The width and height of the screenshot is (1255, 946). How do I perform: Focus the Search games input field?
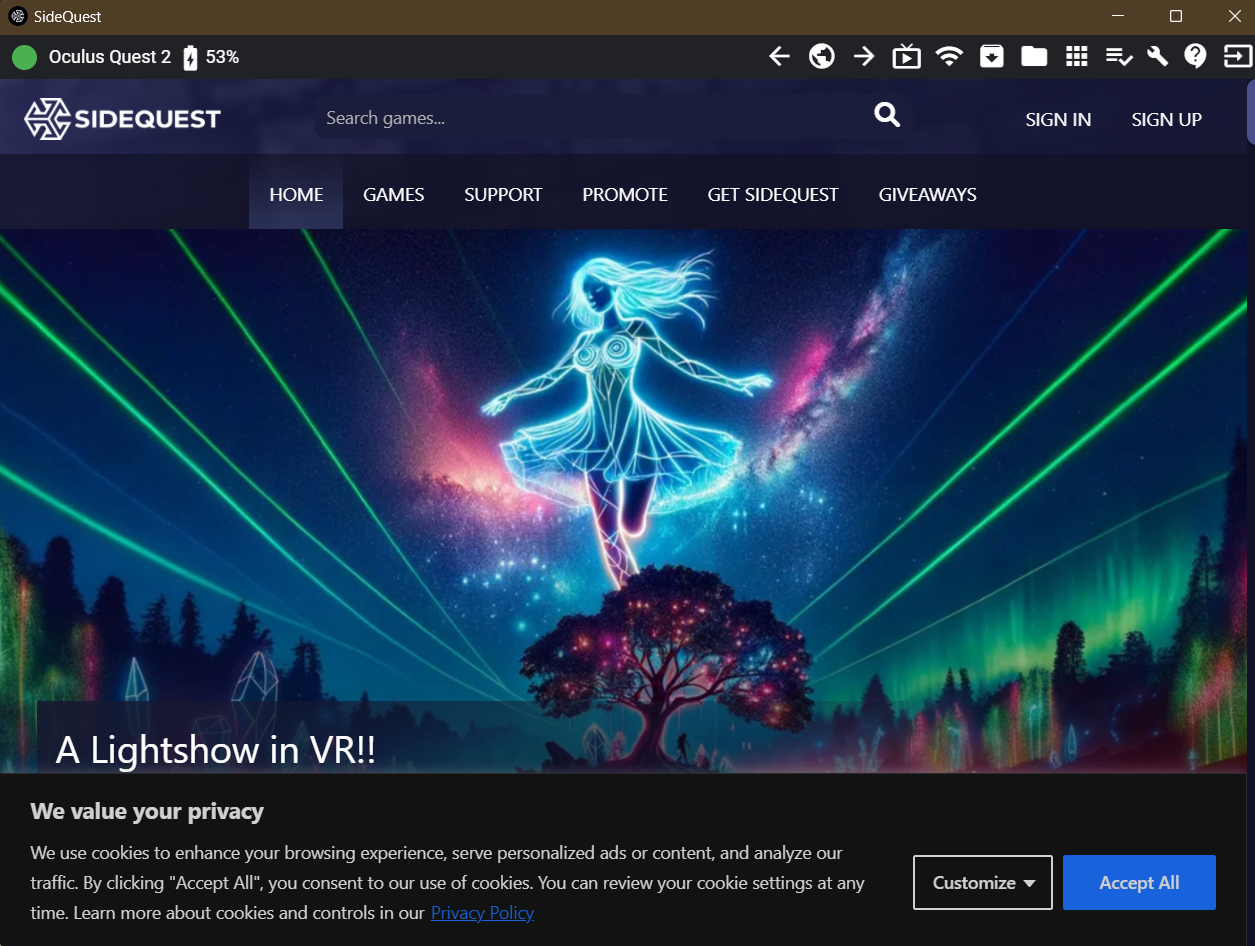590,118
